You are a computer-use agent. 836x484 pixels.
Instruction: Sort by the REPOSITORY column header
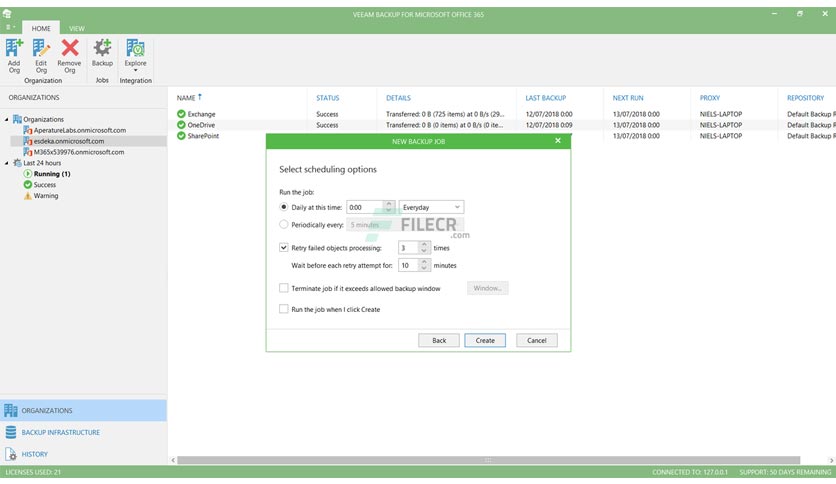805,98
